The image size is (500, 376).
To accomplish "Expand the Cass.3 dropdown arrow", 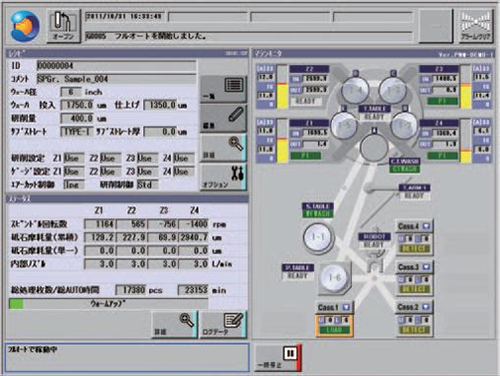I will click(x=426, y=267).
